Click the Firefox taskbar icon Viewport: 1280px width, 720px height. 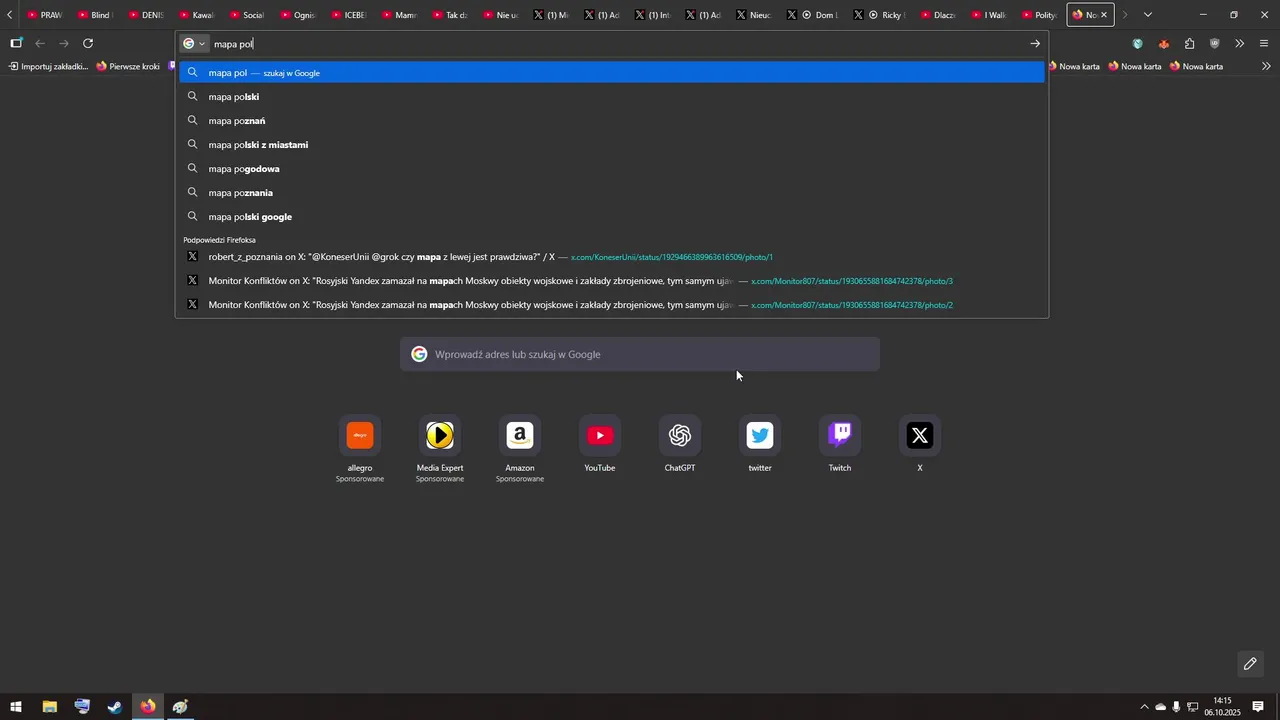click(148, 707)
